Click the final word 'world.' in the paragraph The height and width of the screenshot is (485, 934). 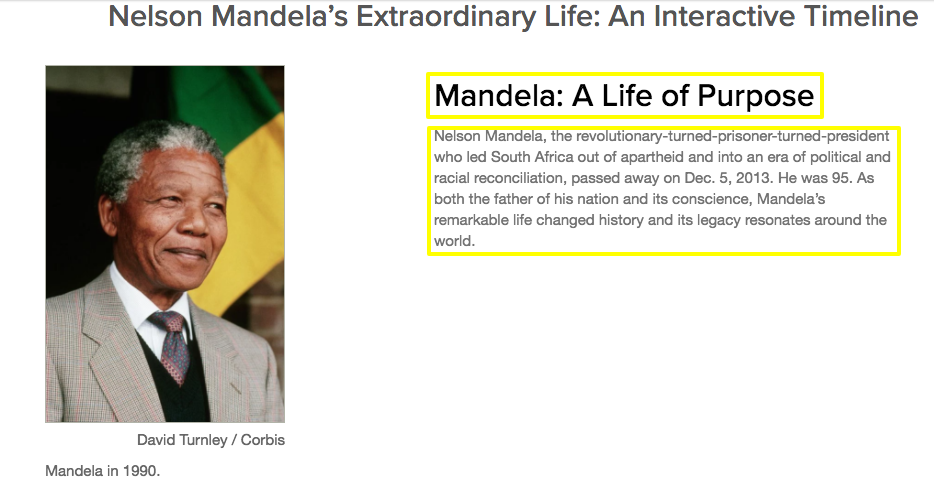tap(454, 241)
